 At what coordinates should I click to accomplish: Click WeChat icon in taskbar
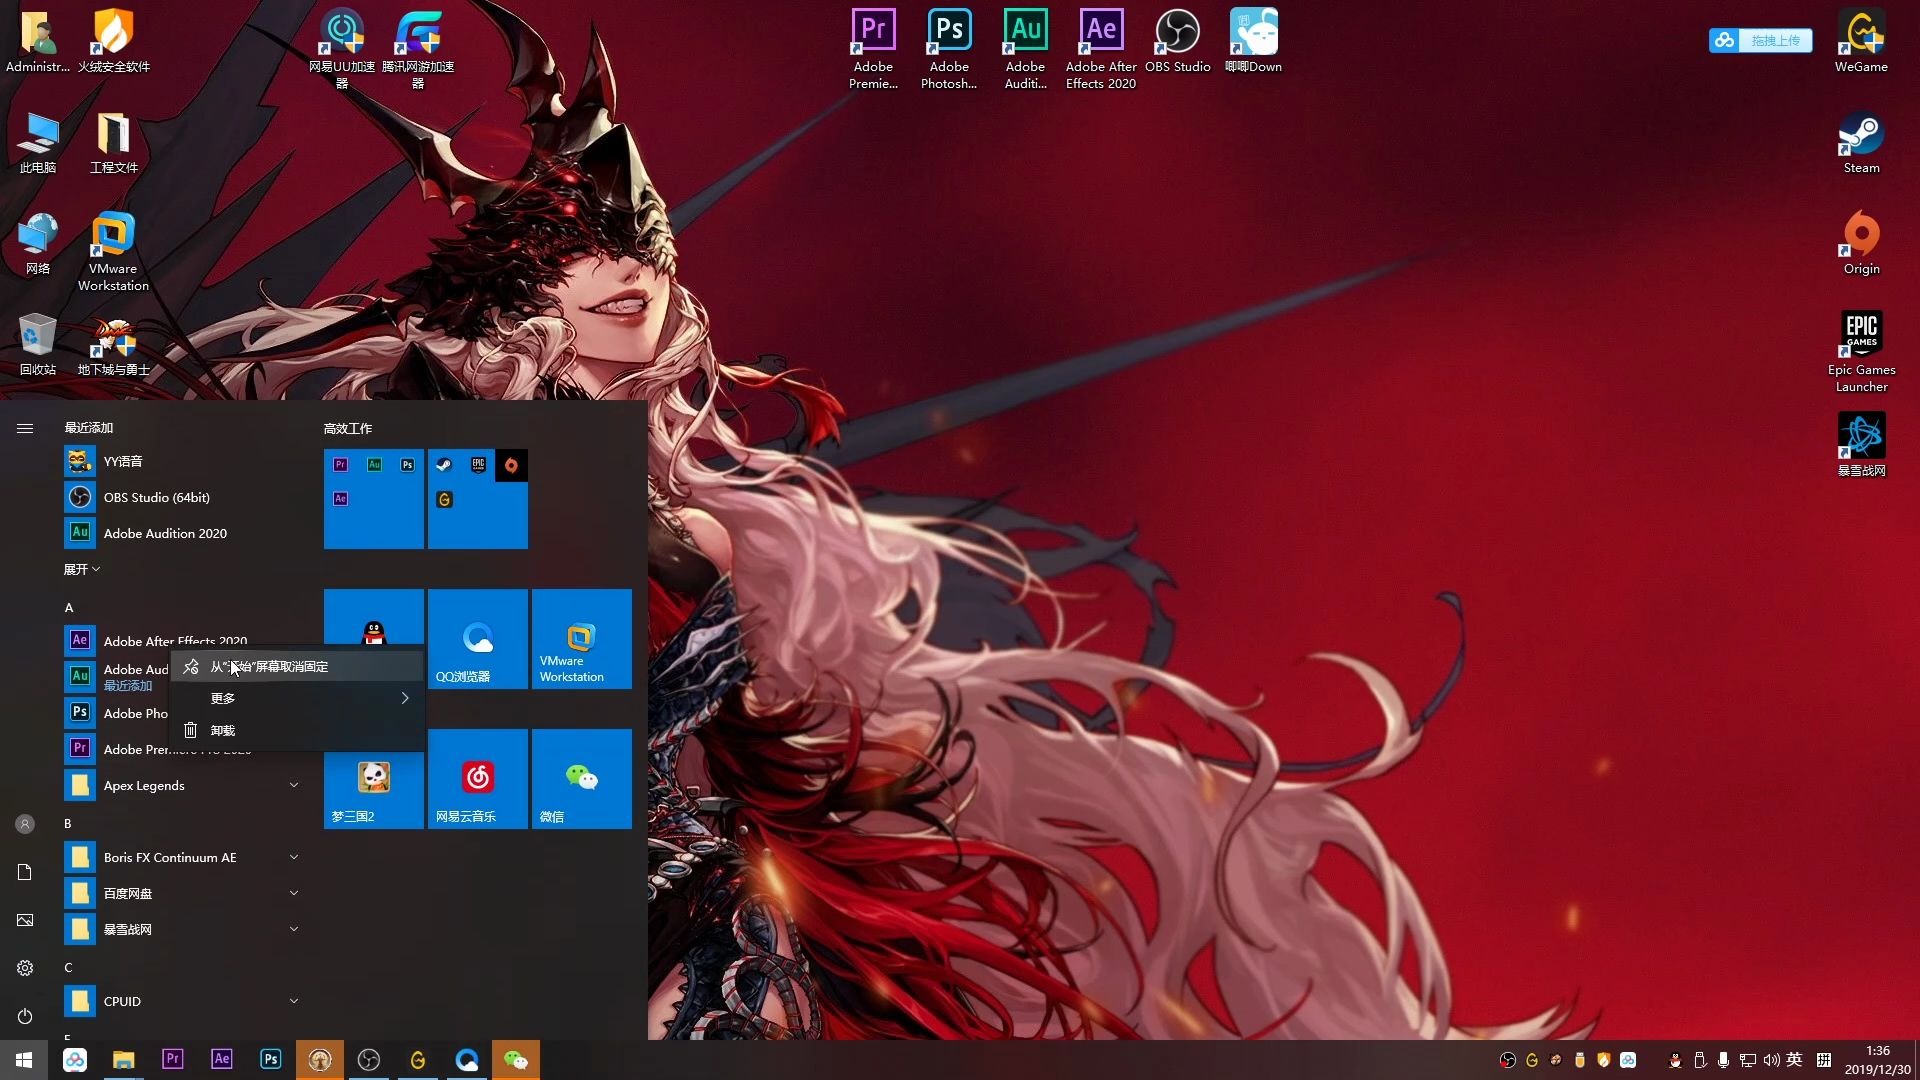click(x=515, y=1059)
